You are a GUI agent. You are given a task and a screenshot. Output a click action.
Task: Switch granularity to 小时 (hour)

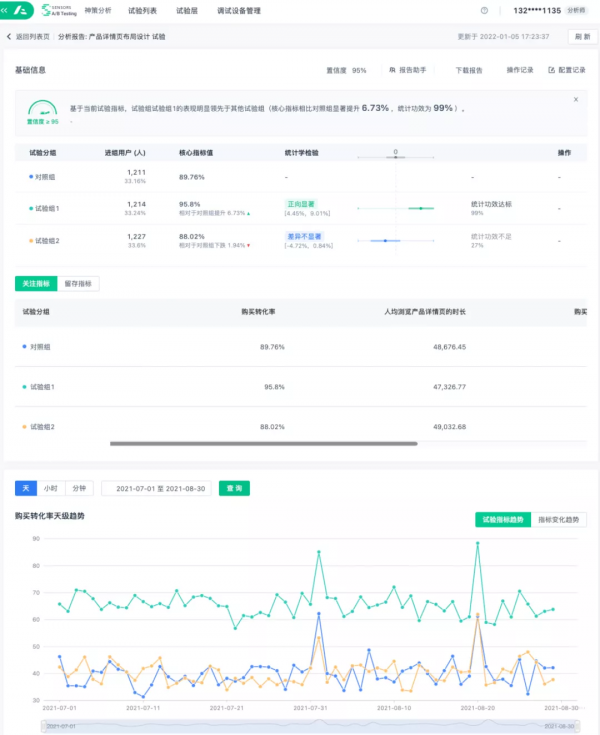pos(51,488)
